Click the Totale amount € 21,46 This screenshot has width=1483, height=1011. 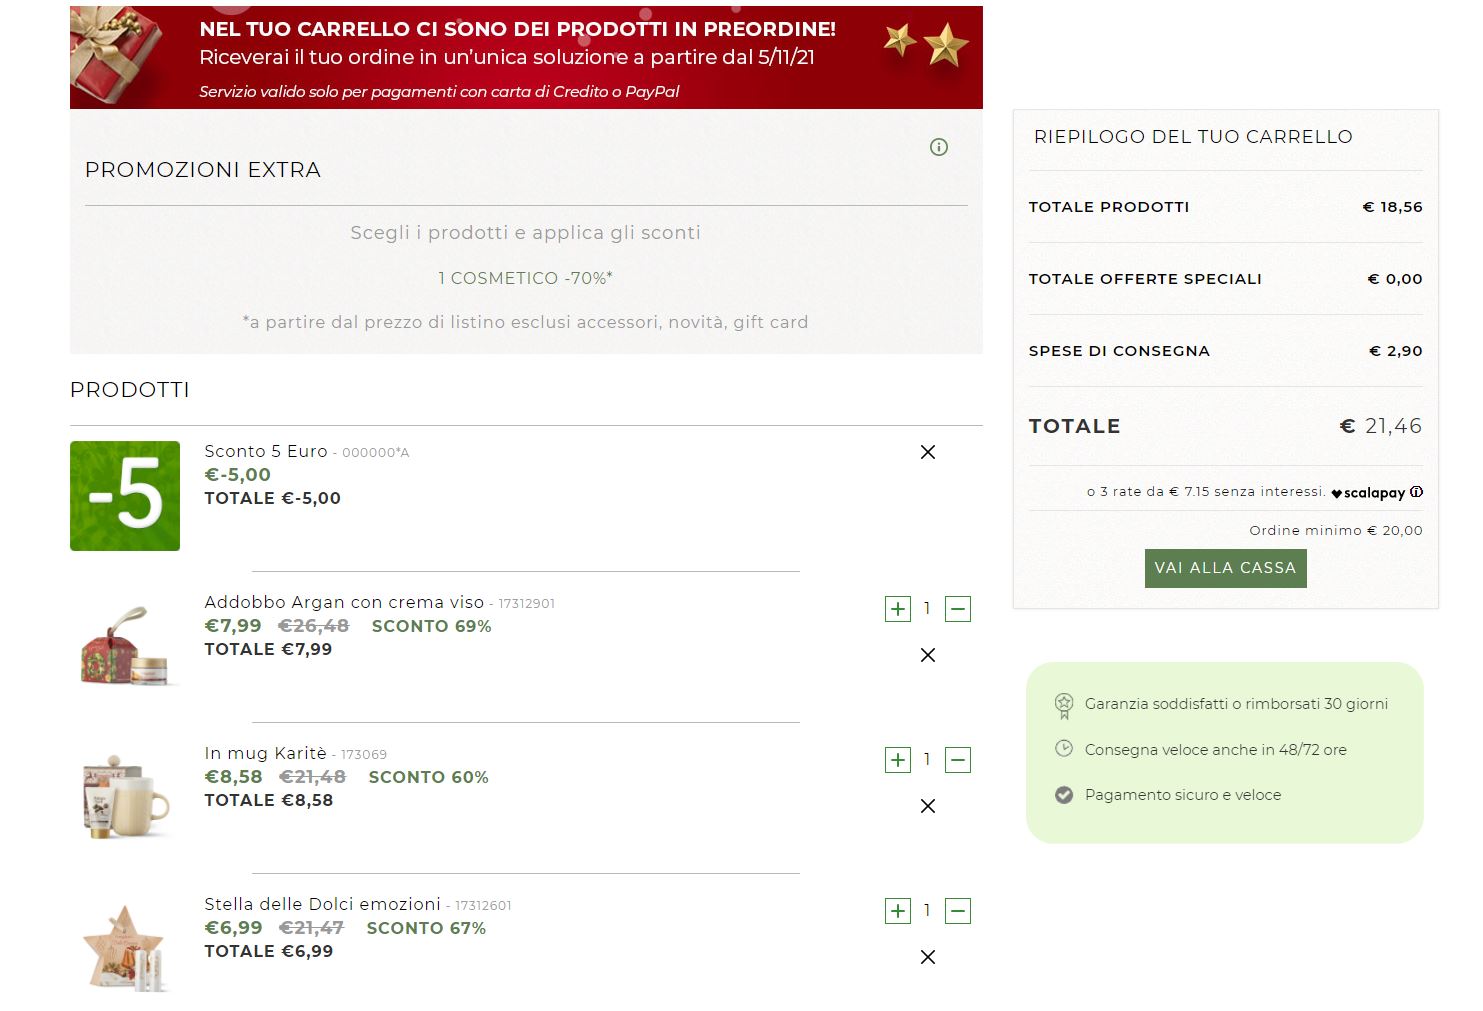[1381, 426]
